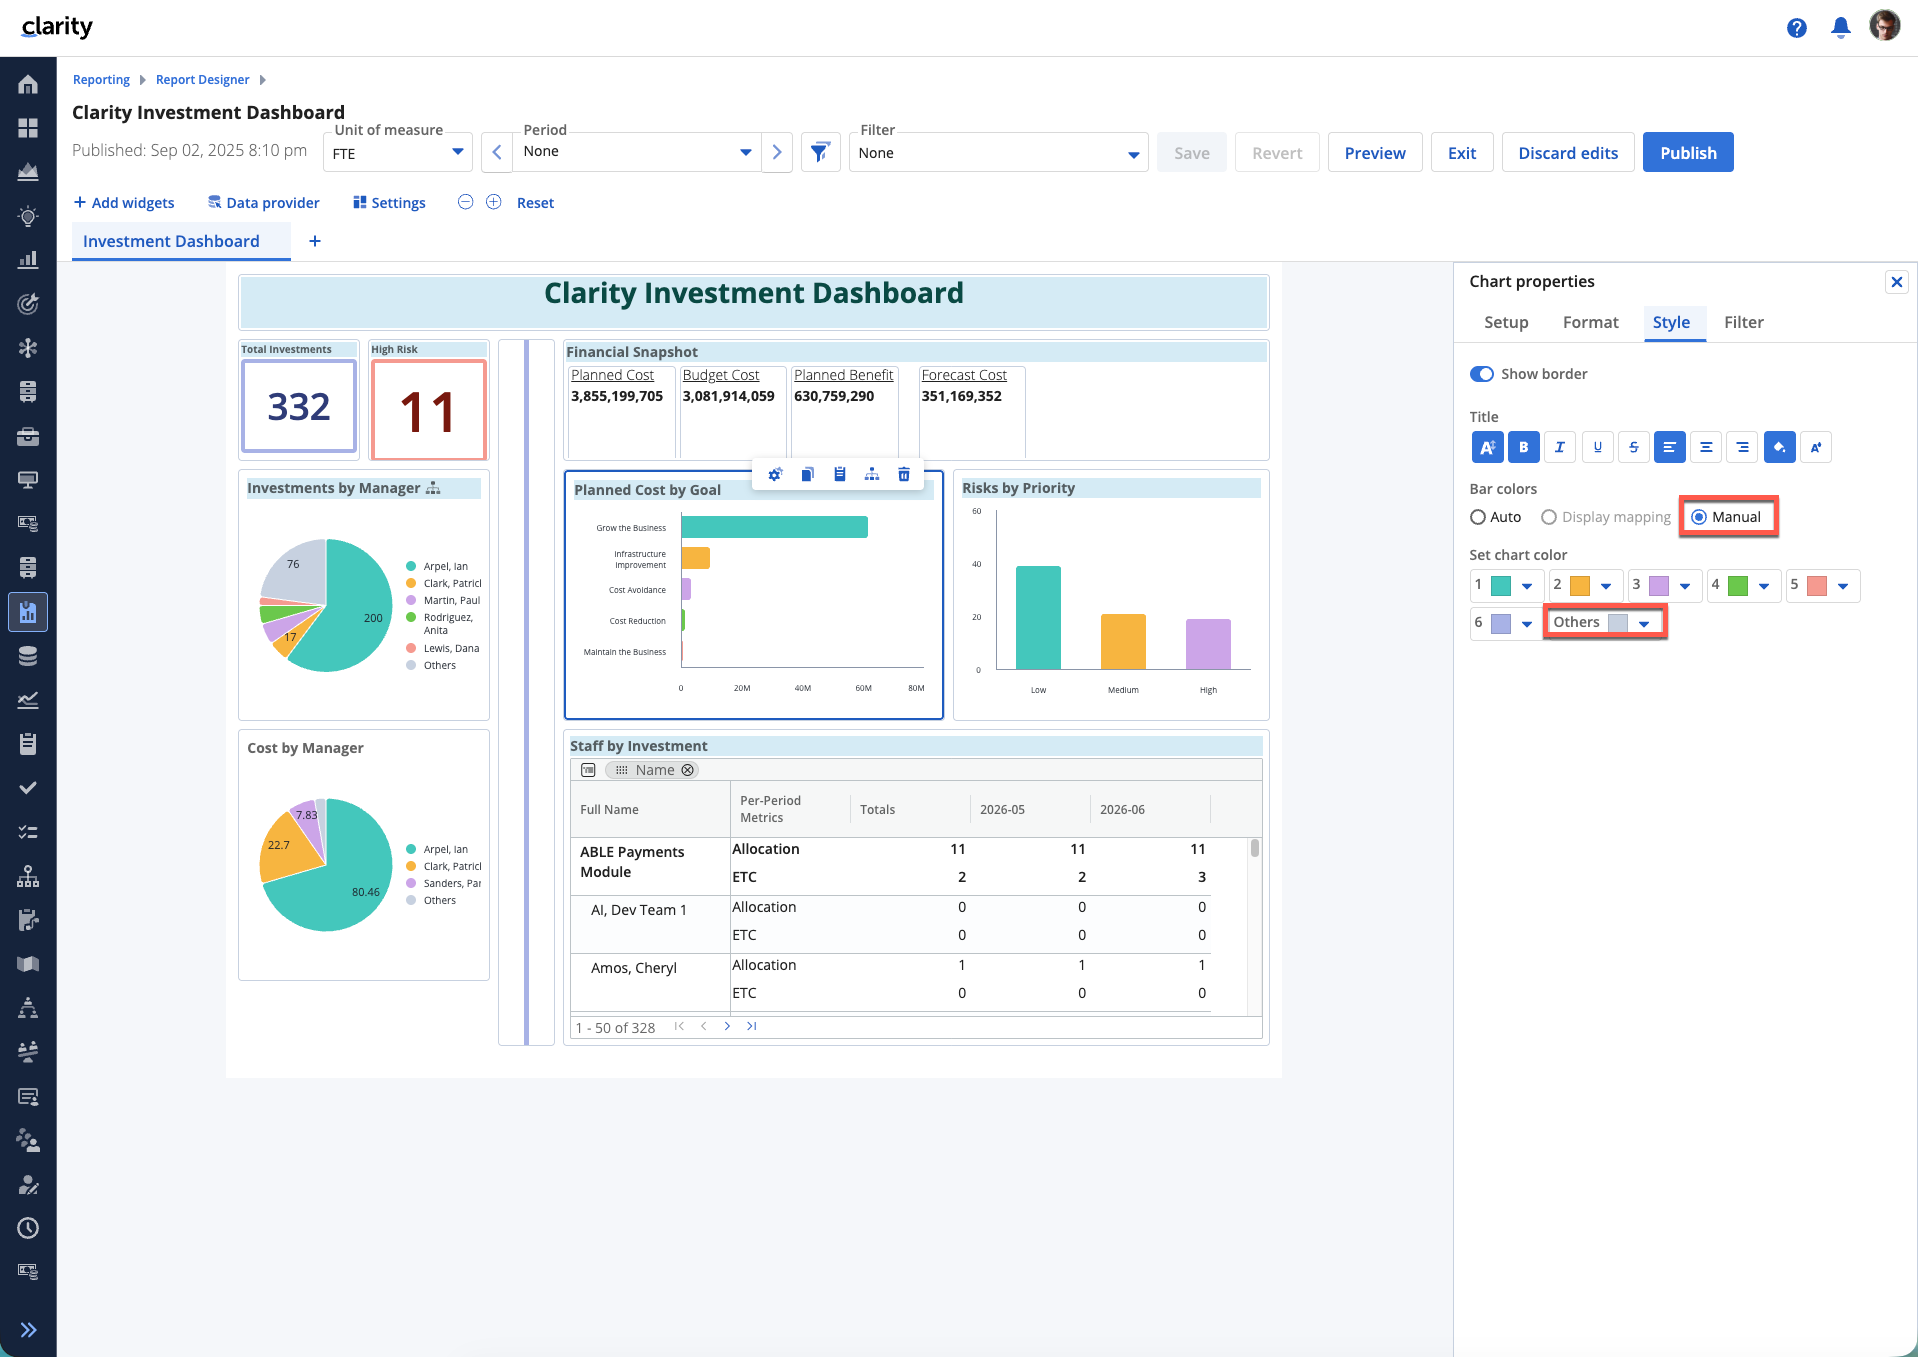Open the dashboard grid icon in sidebar
The width and height of the screenshot is (1918, 1357).
click(x=28, y=128)
